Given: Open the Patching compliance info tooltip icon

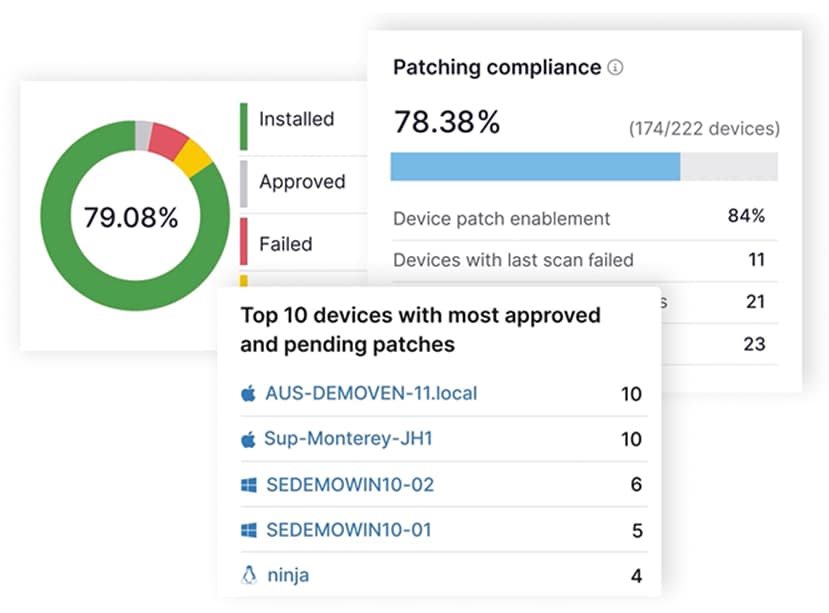Looking at the screenshot, I should tap(617, 67).
